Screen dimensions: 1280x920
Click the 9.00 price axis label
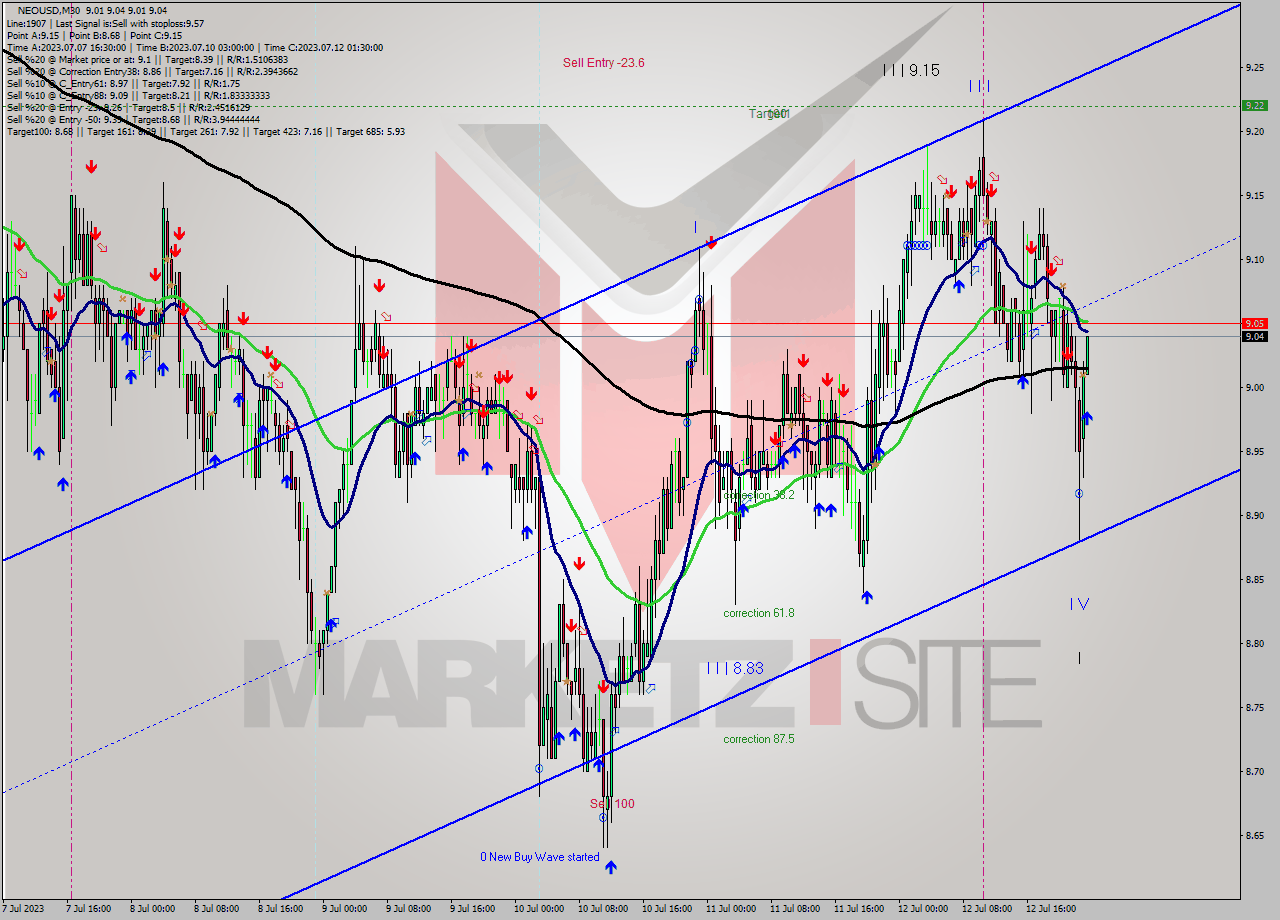[1254, 388]
